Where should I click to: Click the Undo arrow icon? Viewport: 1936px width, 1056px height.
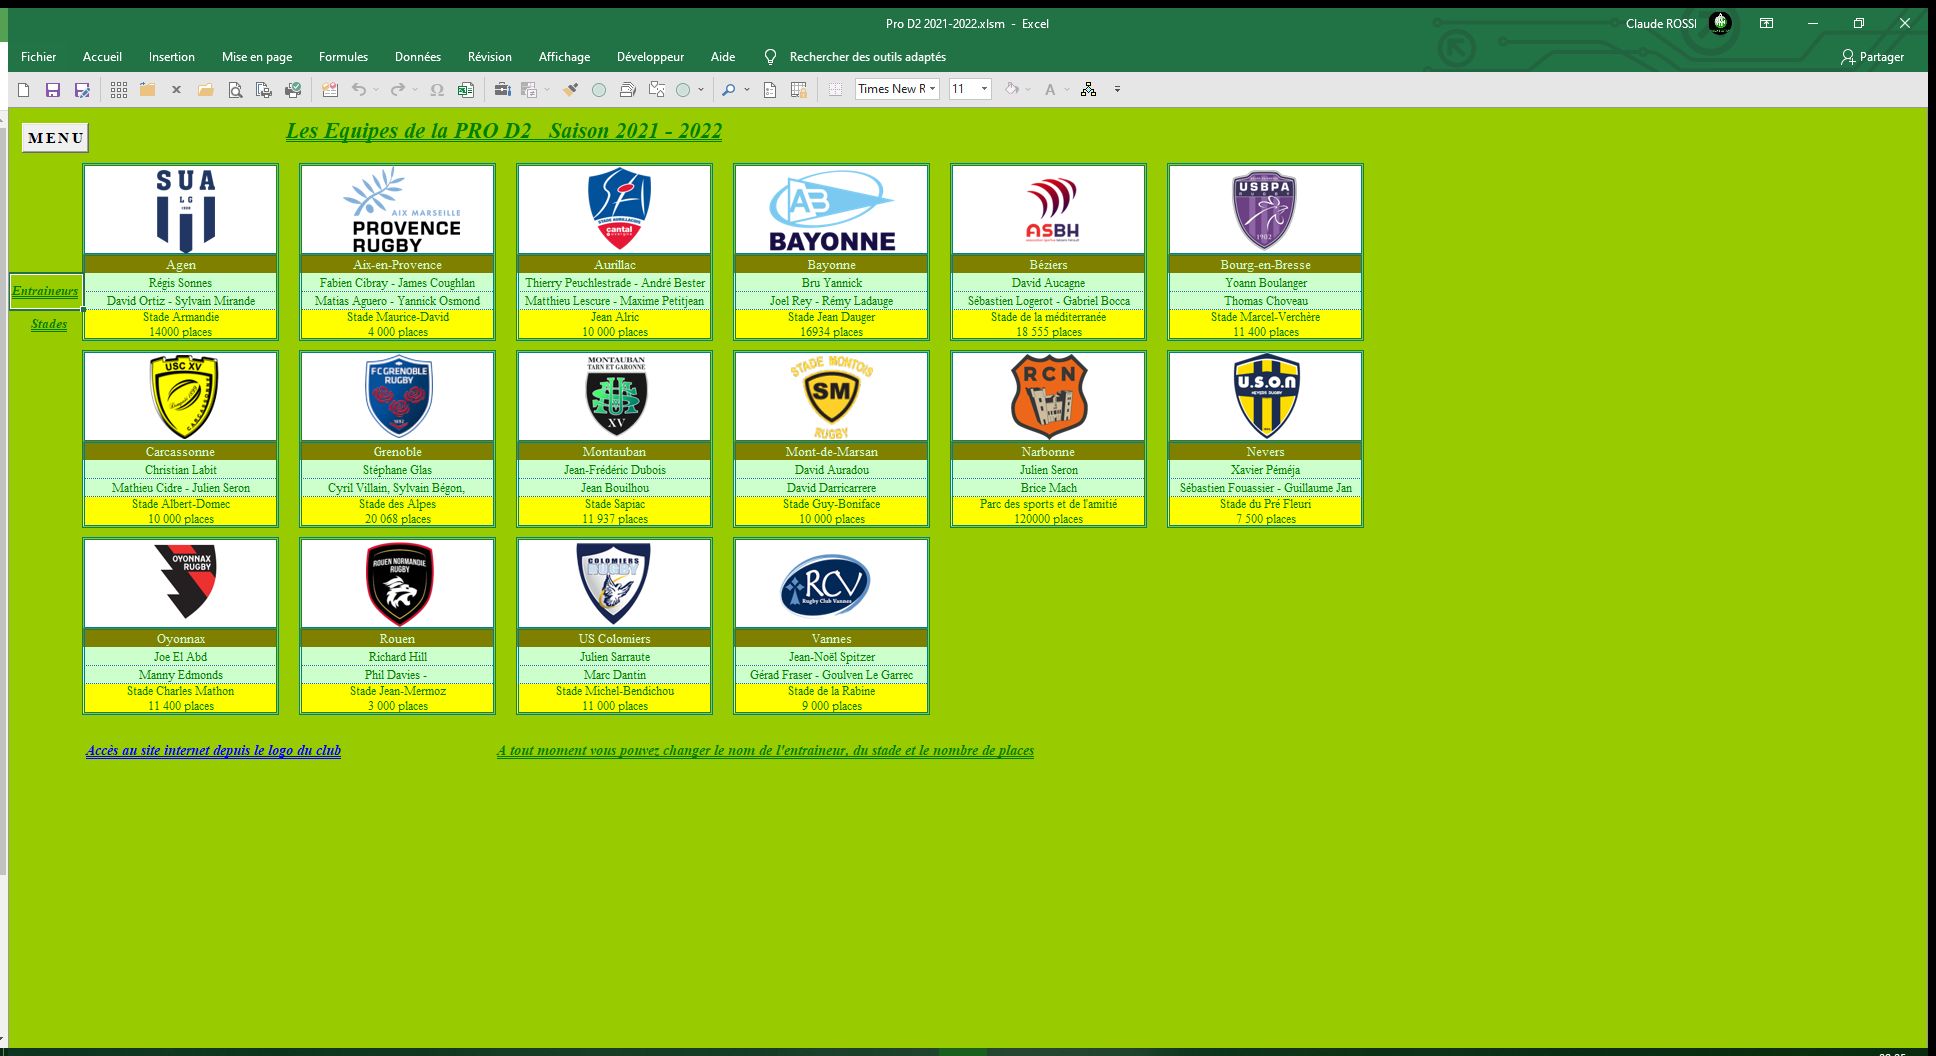pyautogui.click(x=358, y=90)
